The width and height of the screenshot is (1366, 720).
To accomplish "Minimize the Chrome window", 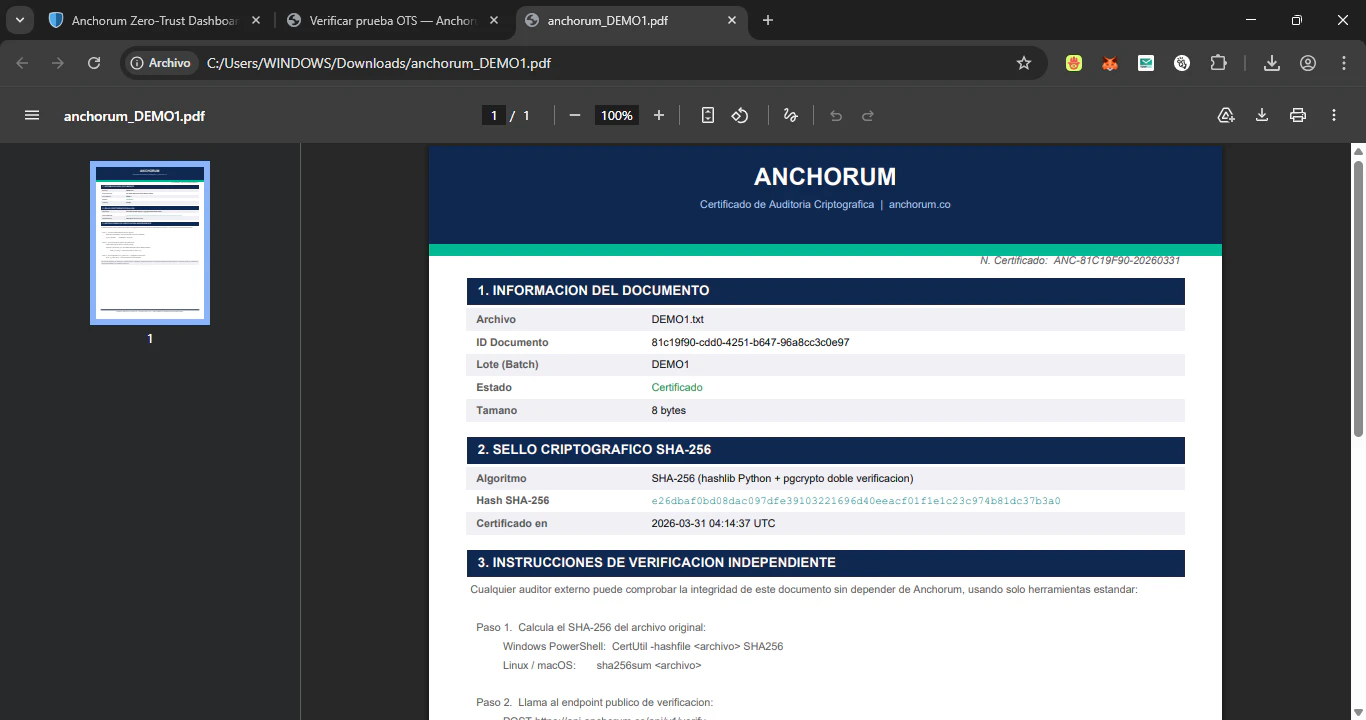I will tap(1251, 20).
